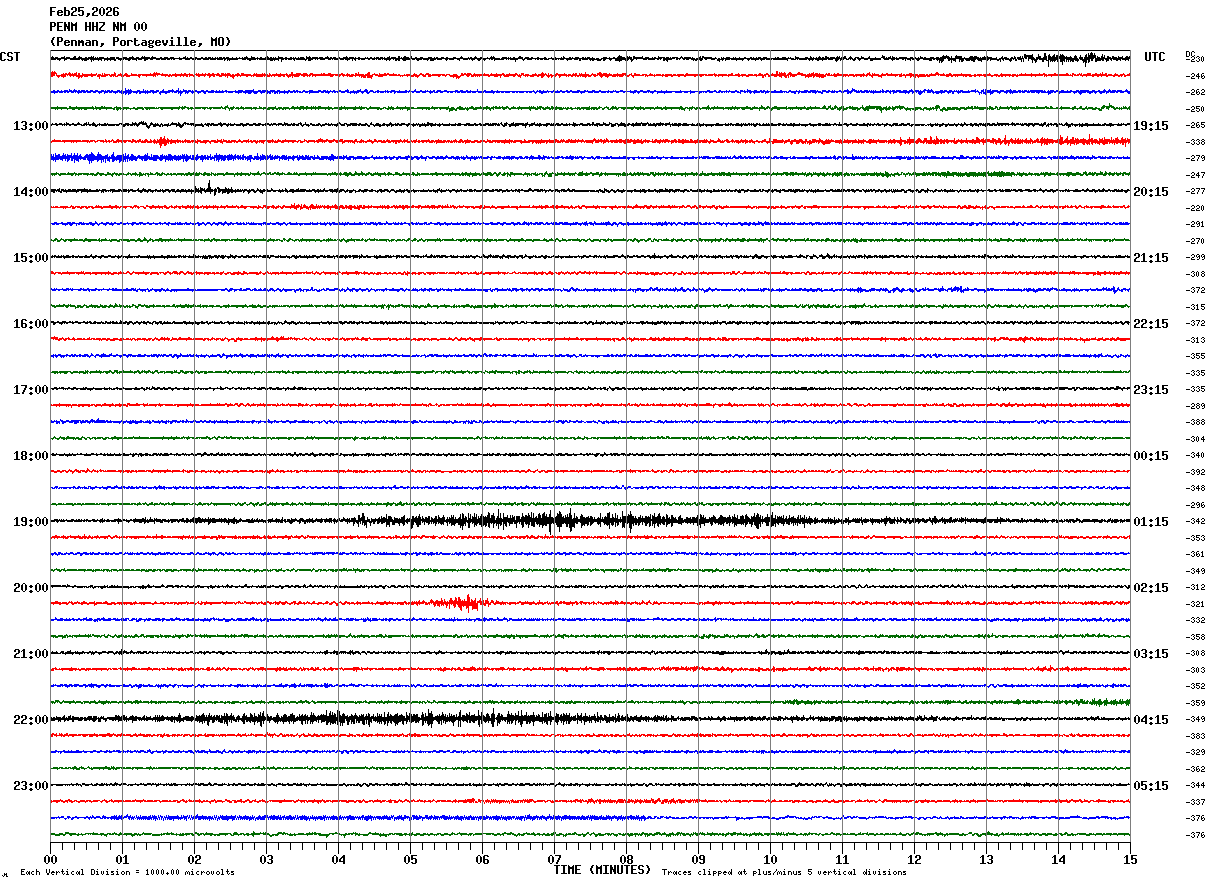Click minute tick '07' on time axis

[x=554, y=860]
